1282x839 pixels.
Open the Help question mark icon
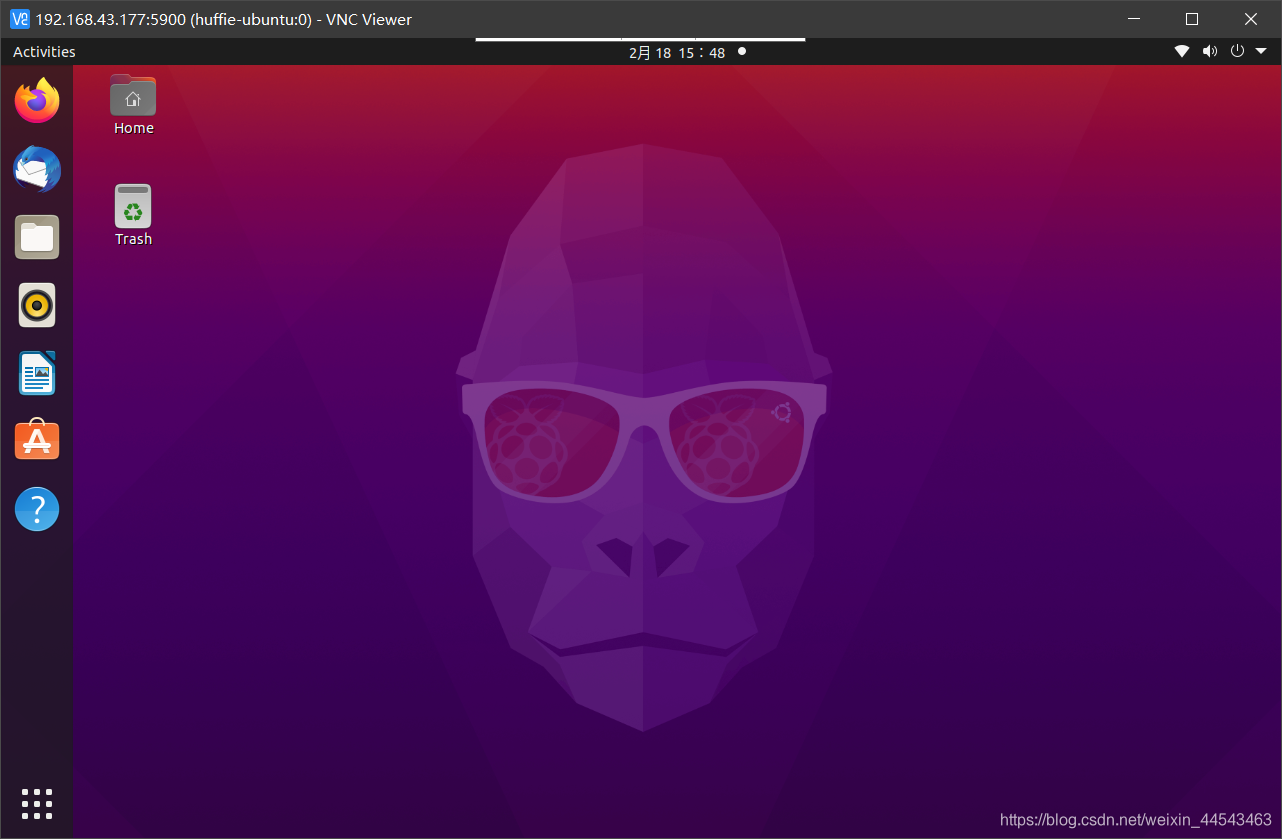pos(37,509)
